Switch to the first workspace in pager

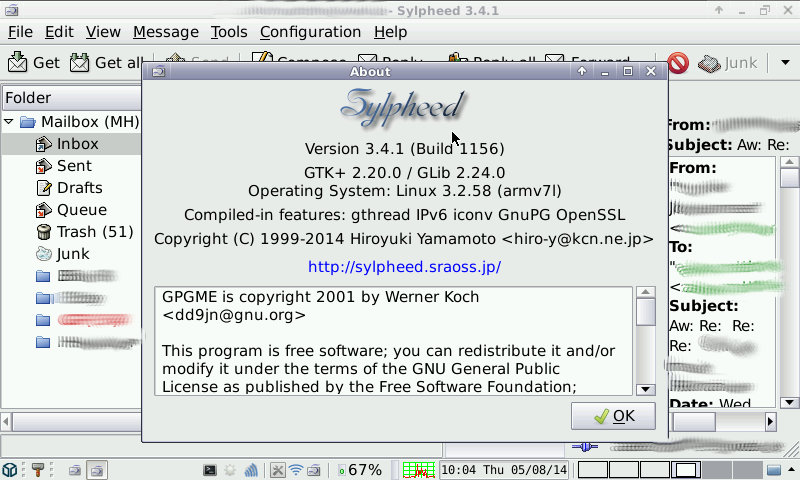(x=593, y=470)
